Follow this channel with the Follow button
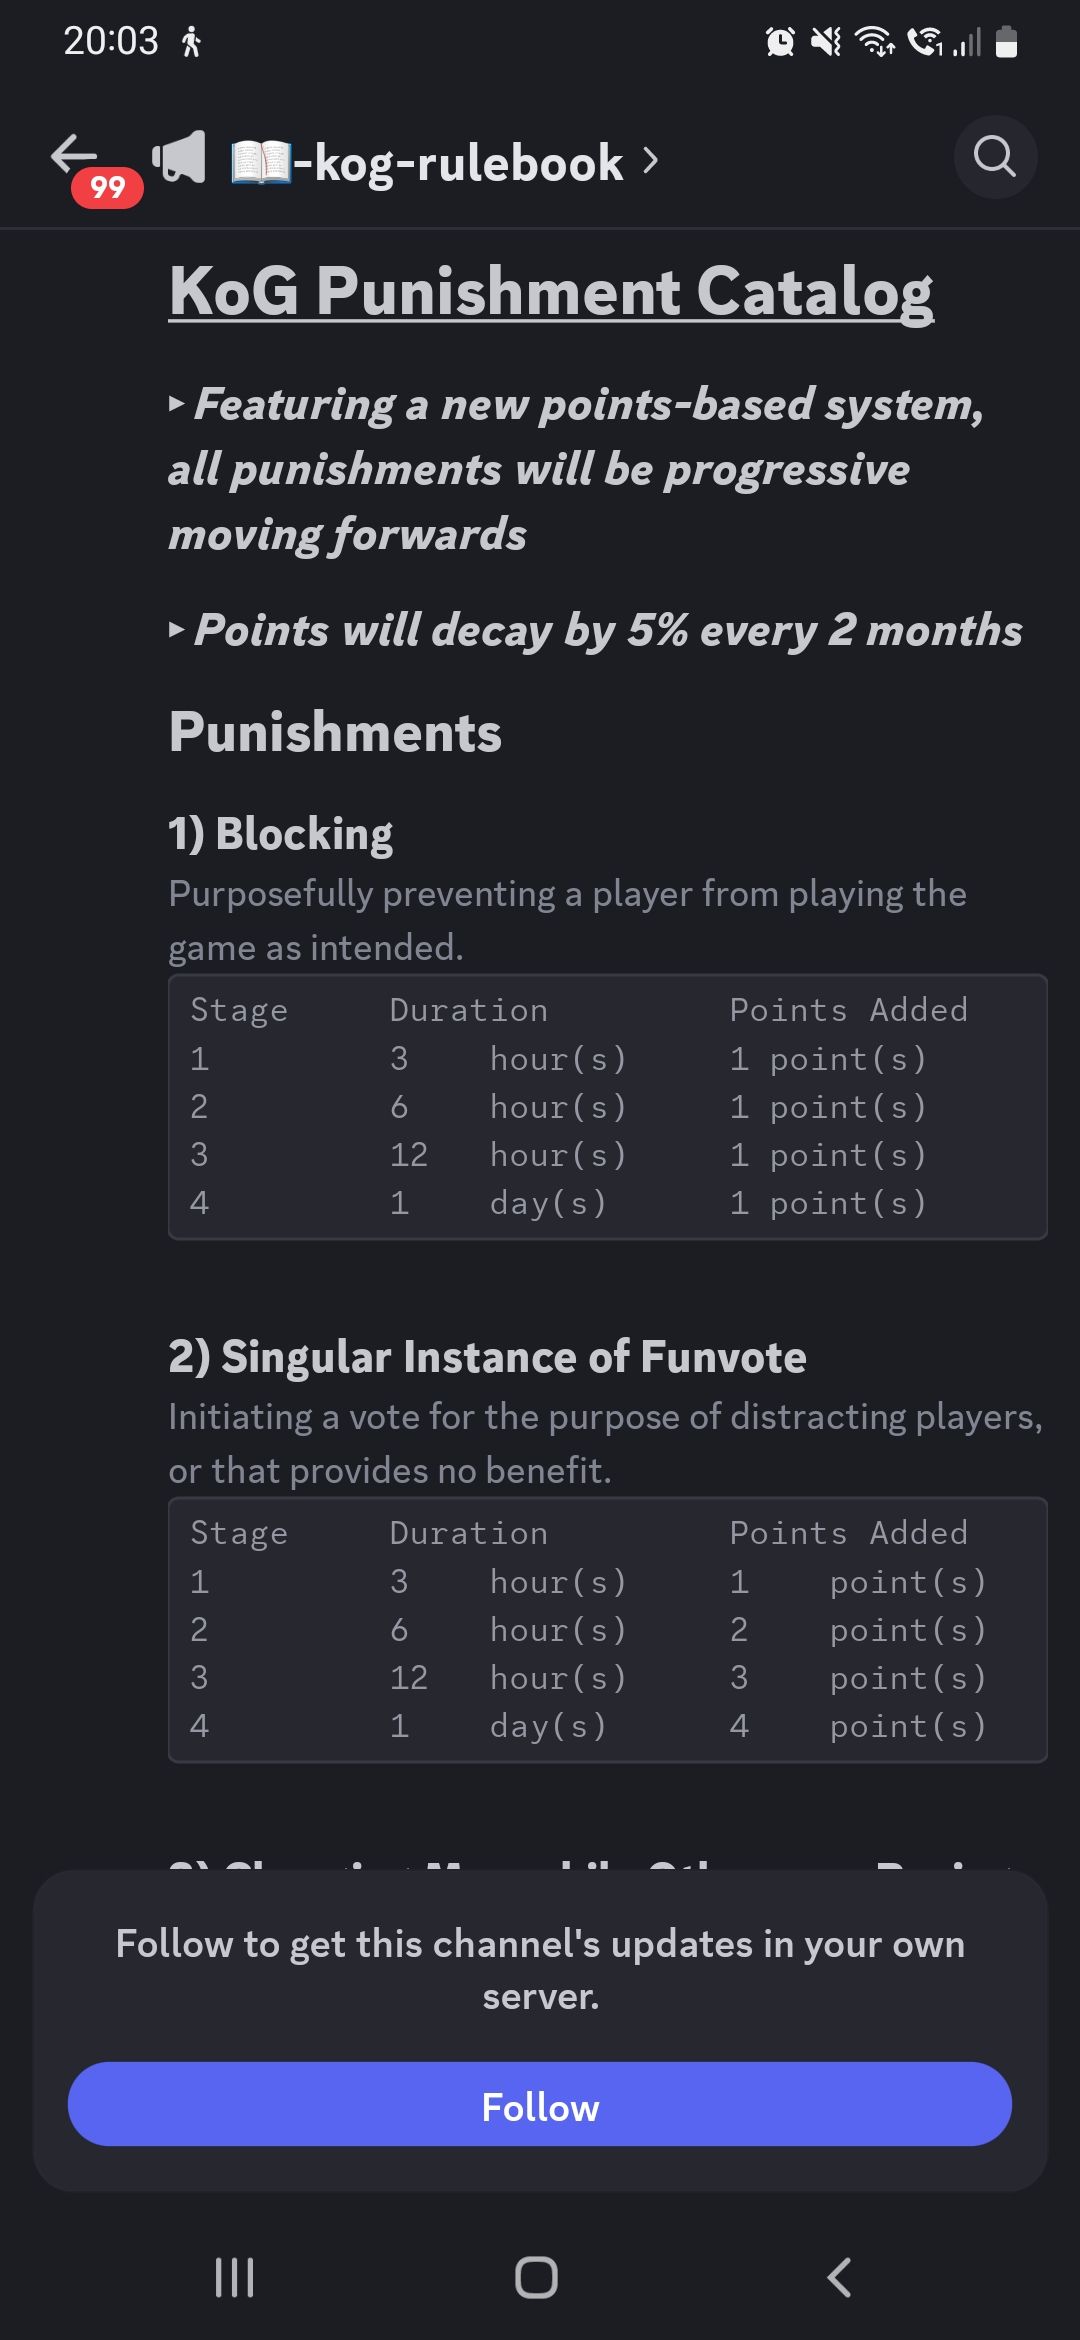1080x2340 pixels. pyautogui.click(x=540, y=2104)
